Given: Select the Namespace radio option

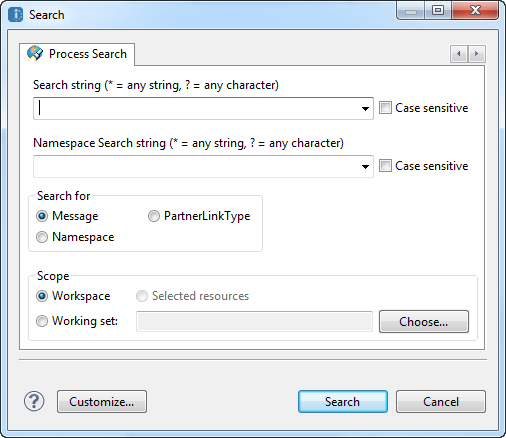Looking at the screenshot, I should tap(42, 237).
